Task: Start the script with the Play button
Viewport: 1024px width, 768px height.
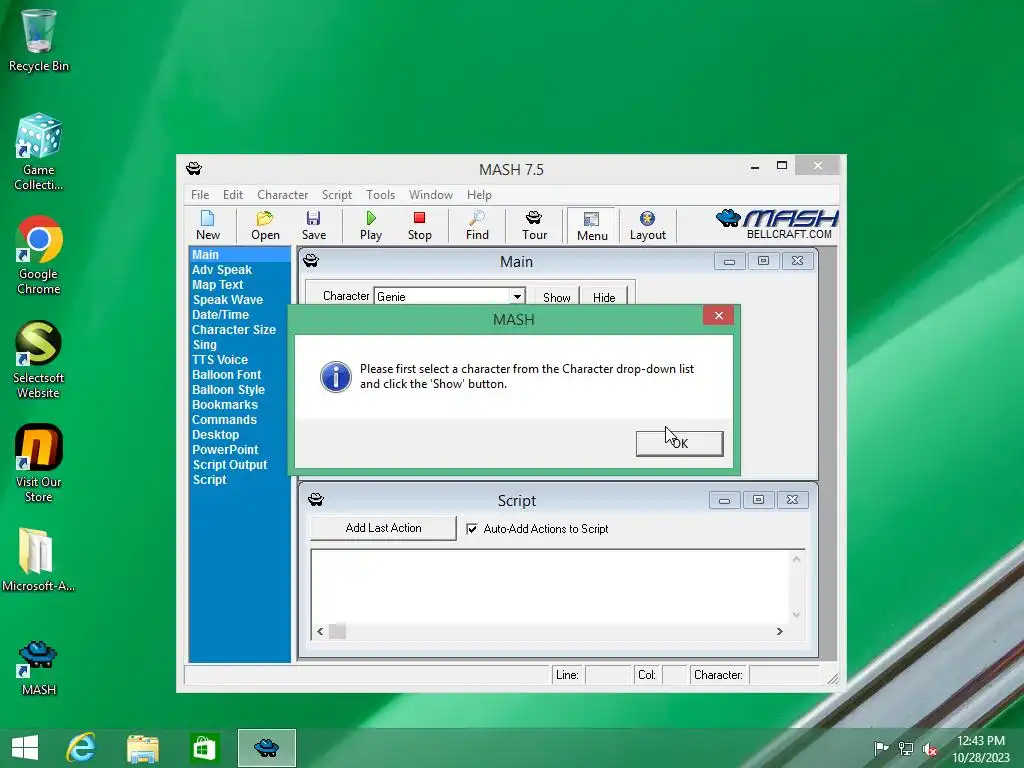Action: tap(371, 225)
